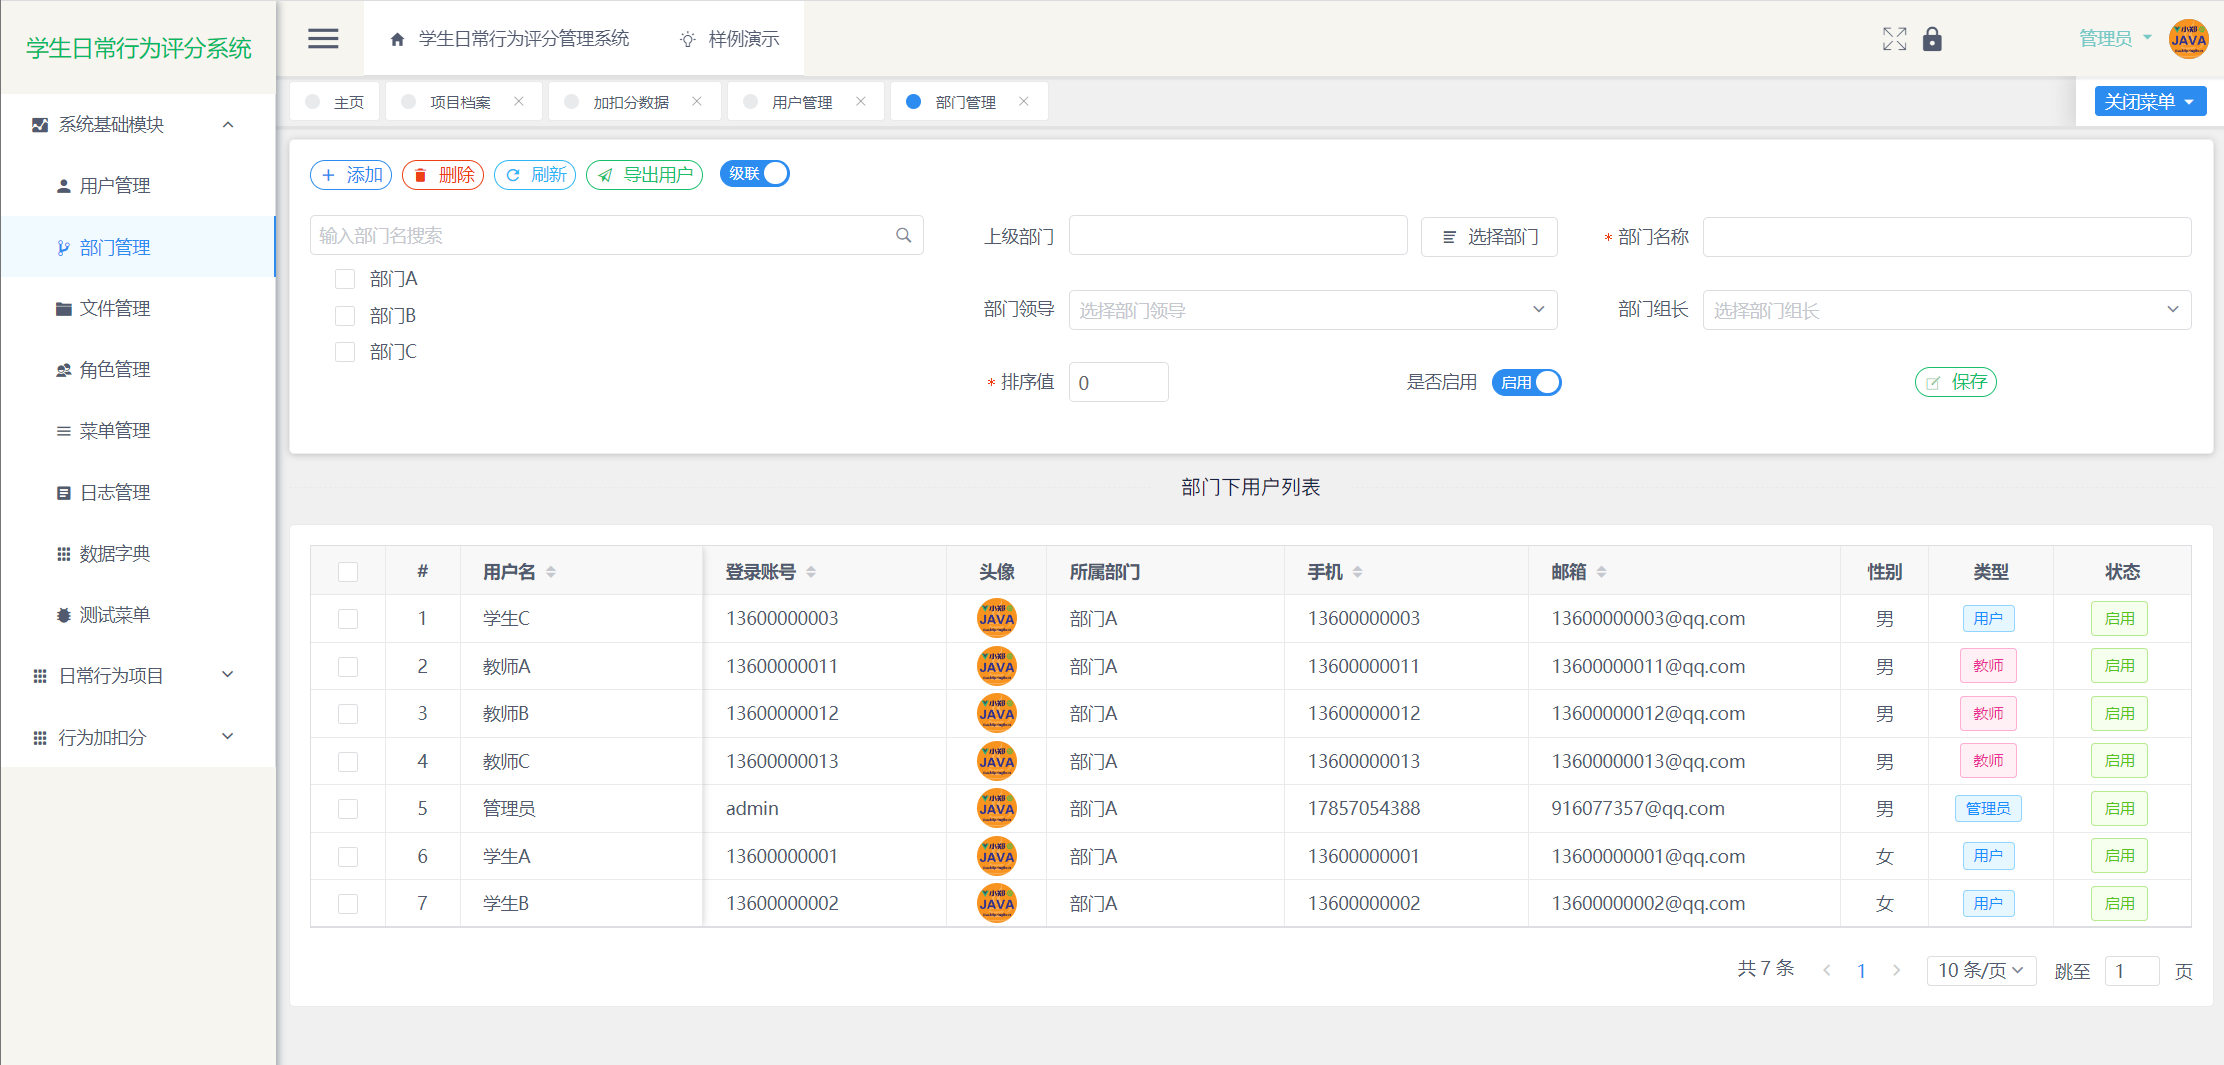Image resolution: width=2224 pixels, height=1065 pixels.
Task: Close the 加扣分数据 tab
Action: point(697,102)
